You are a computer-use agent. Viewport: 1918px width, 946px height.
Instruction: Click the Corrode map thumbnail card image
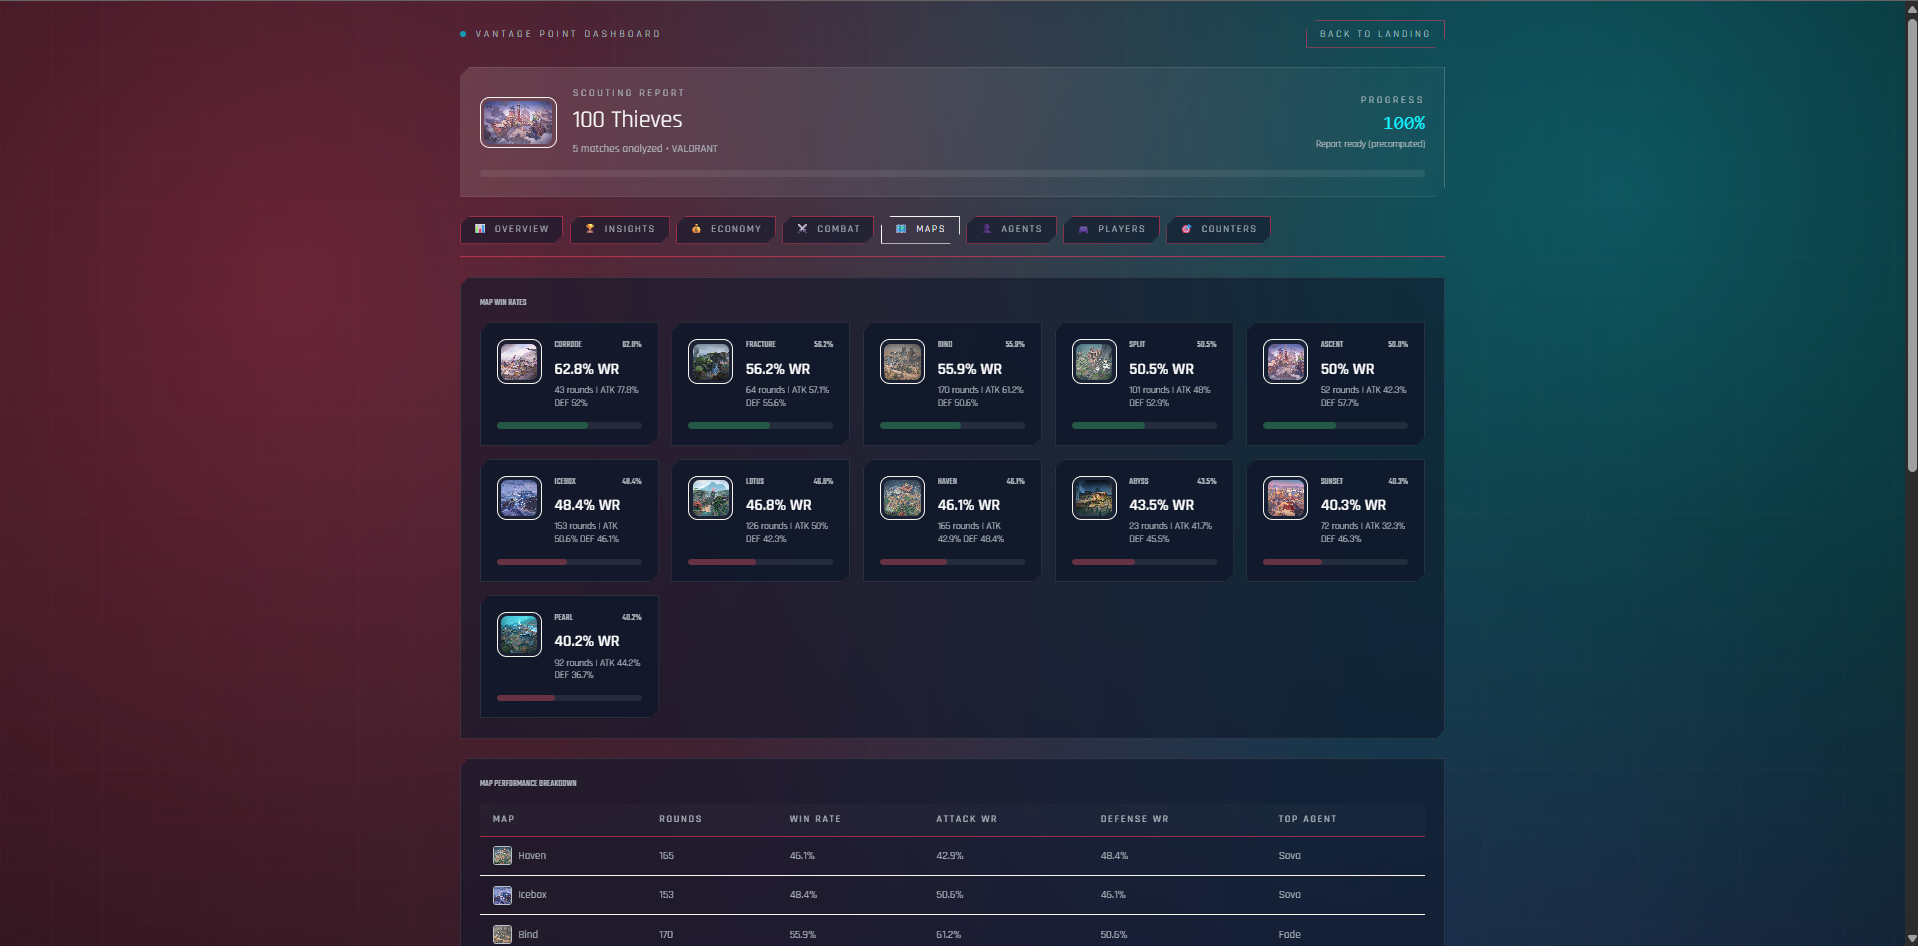(x=519, y=362)
